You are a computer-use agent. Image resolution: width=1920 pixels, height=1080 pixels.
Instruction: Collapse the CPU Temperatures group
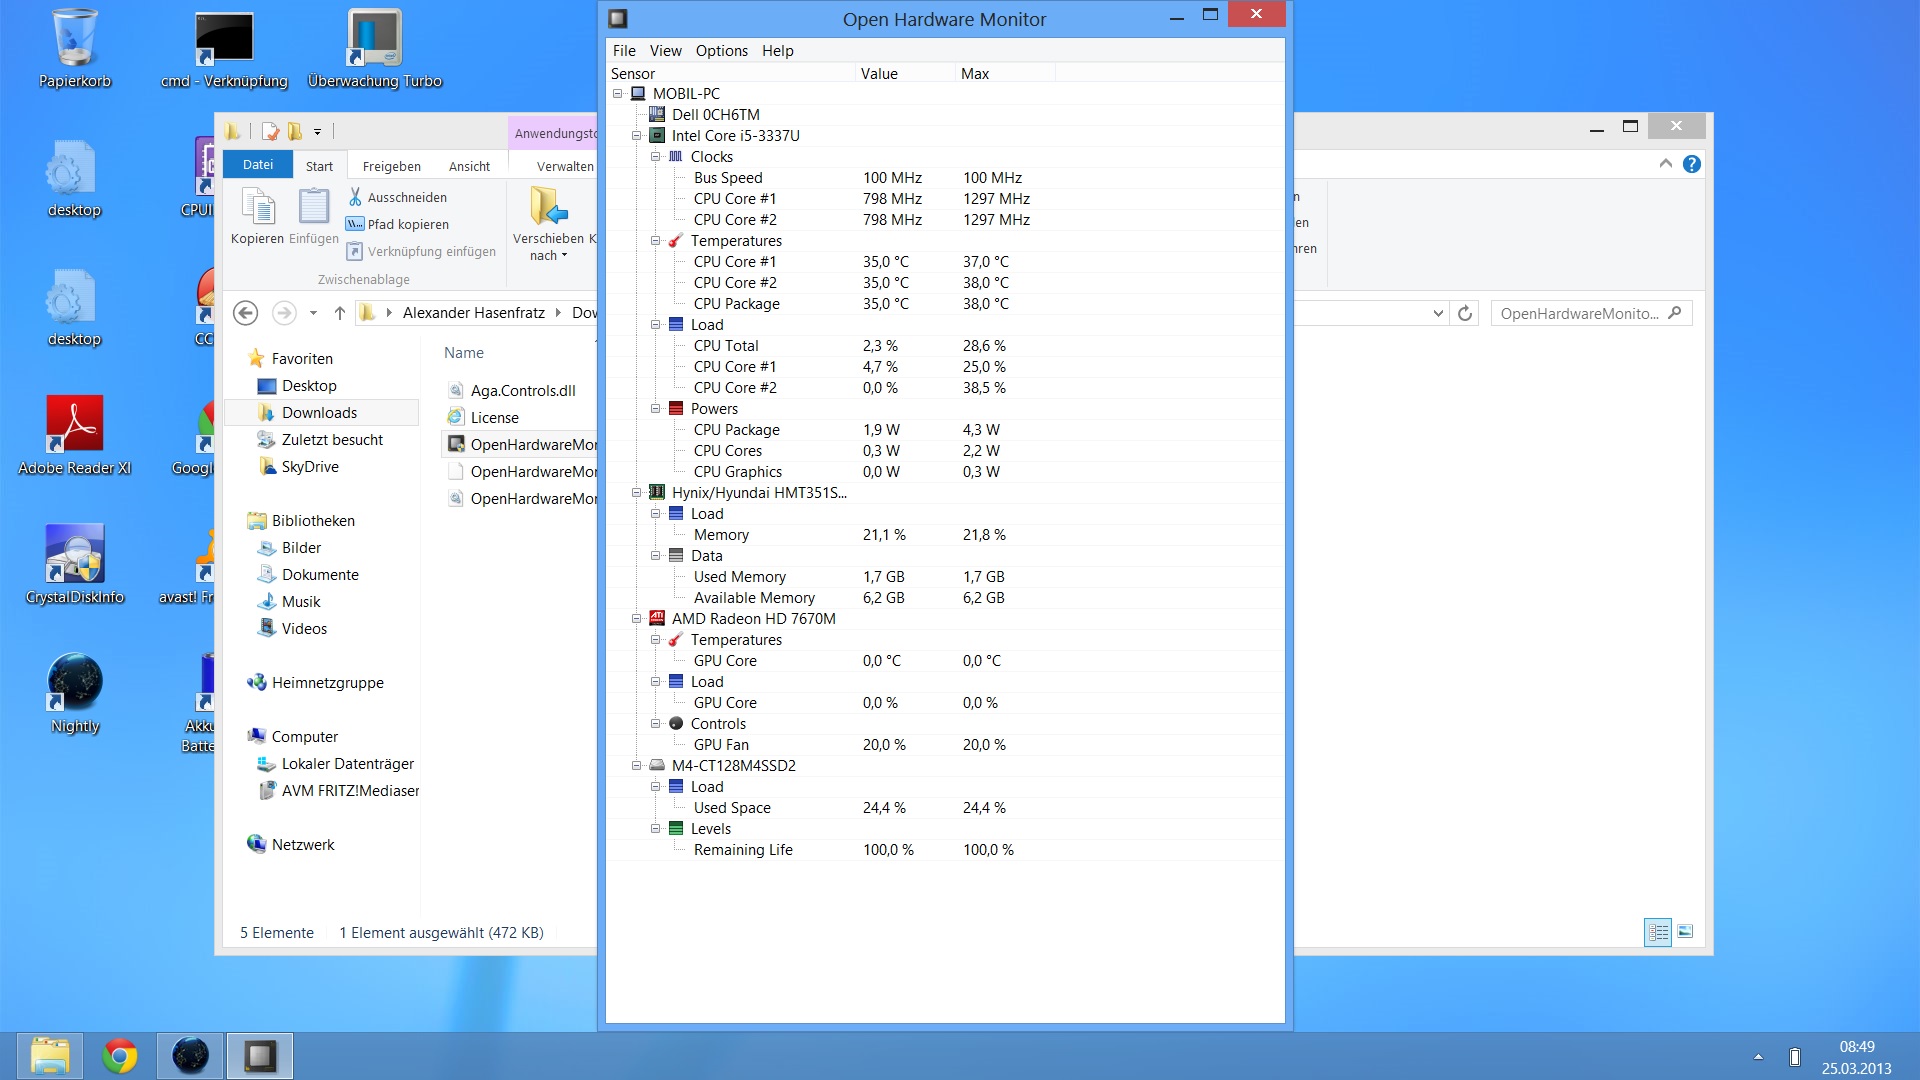coord(656,241)
